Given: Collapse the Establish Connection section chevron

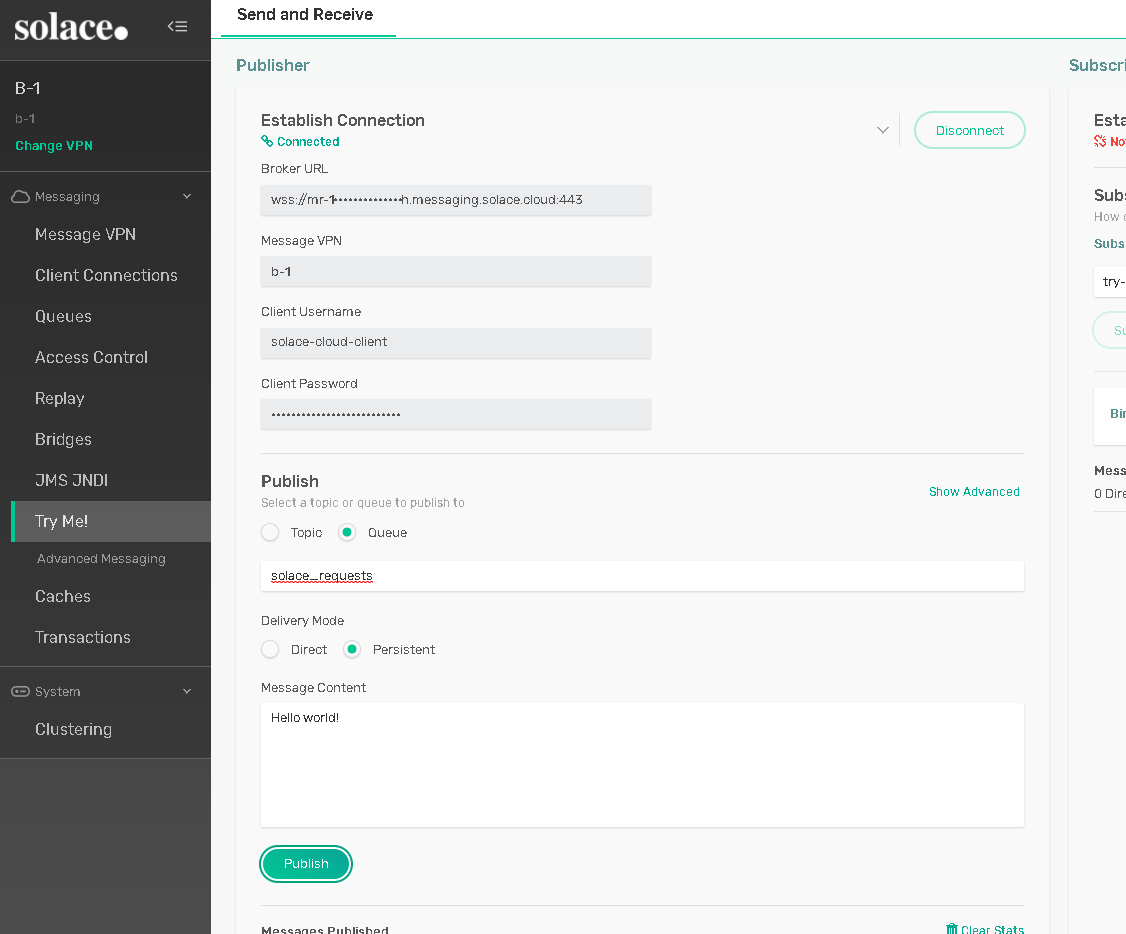Looking at the screenshot, I should tap(882, 130).
